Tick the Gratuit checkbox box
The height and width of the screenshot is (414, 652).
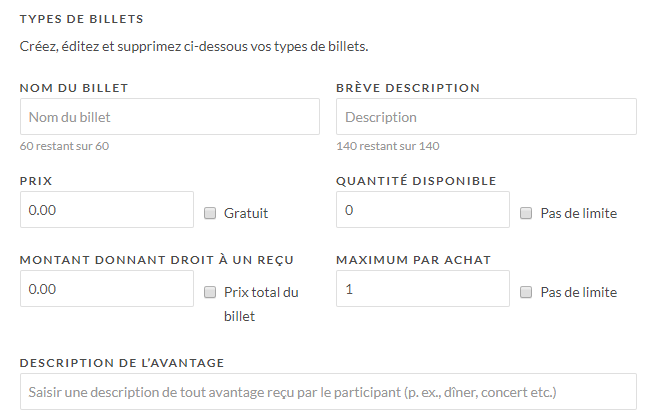(210, 213)
